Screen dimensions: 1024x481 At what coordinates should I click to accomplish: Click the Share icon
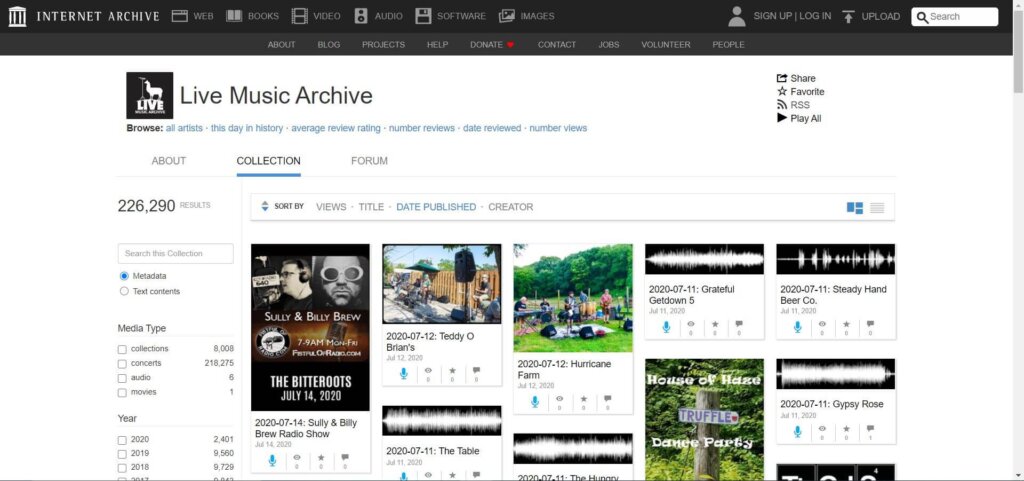[782, 78]
